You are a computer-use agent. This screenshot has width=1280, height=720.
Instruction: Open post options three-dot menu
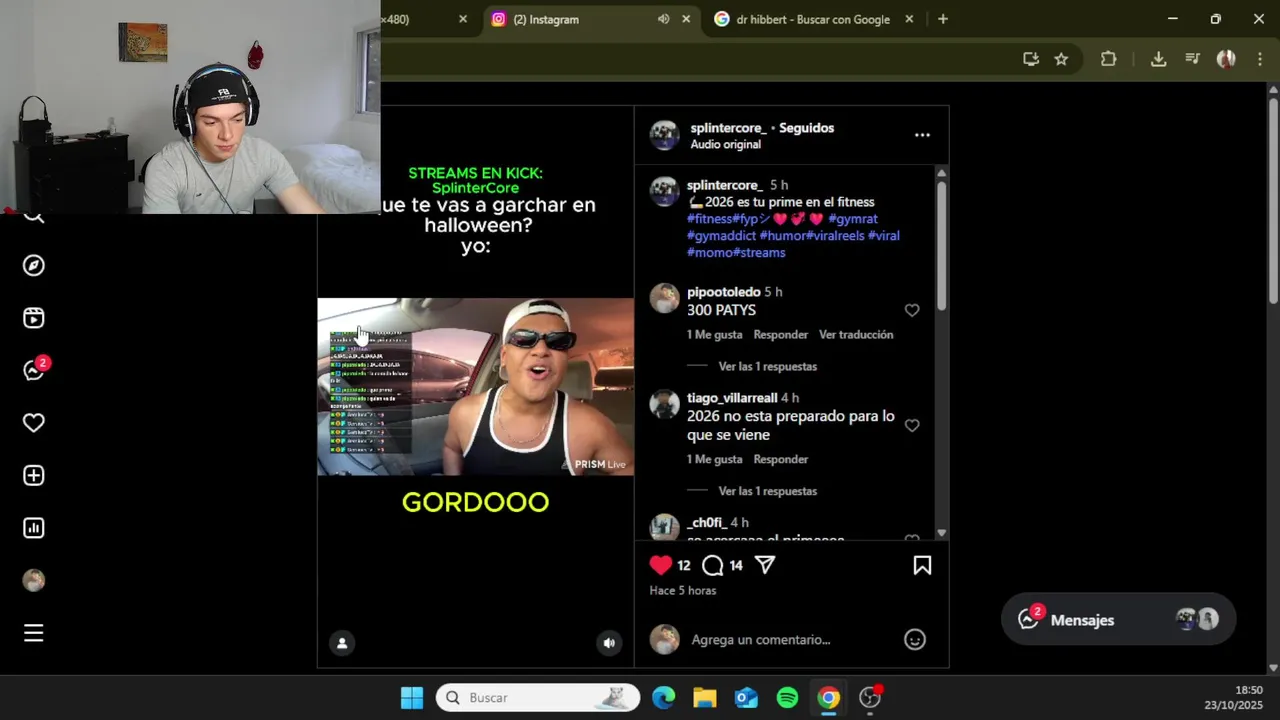point(922,135)
